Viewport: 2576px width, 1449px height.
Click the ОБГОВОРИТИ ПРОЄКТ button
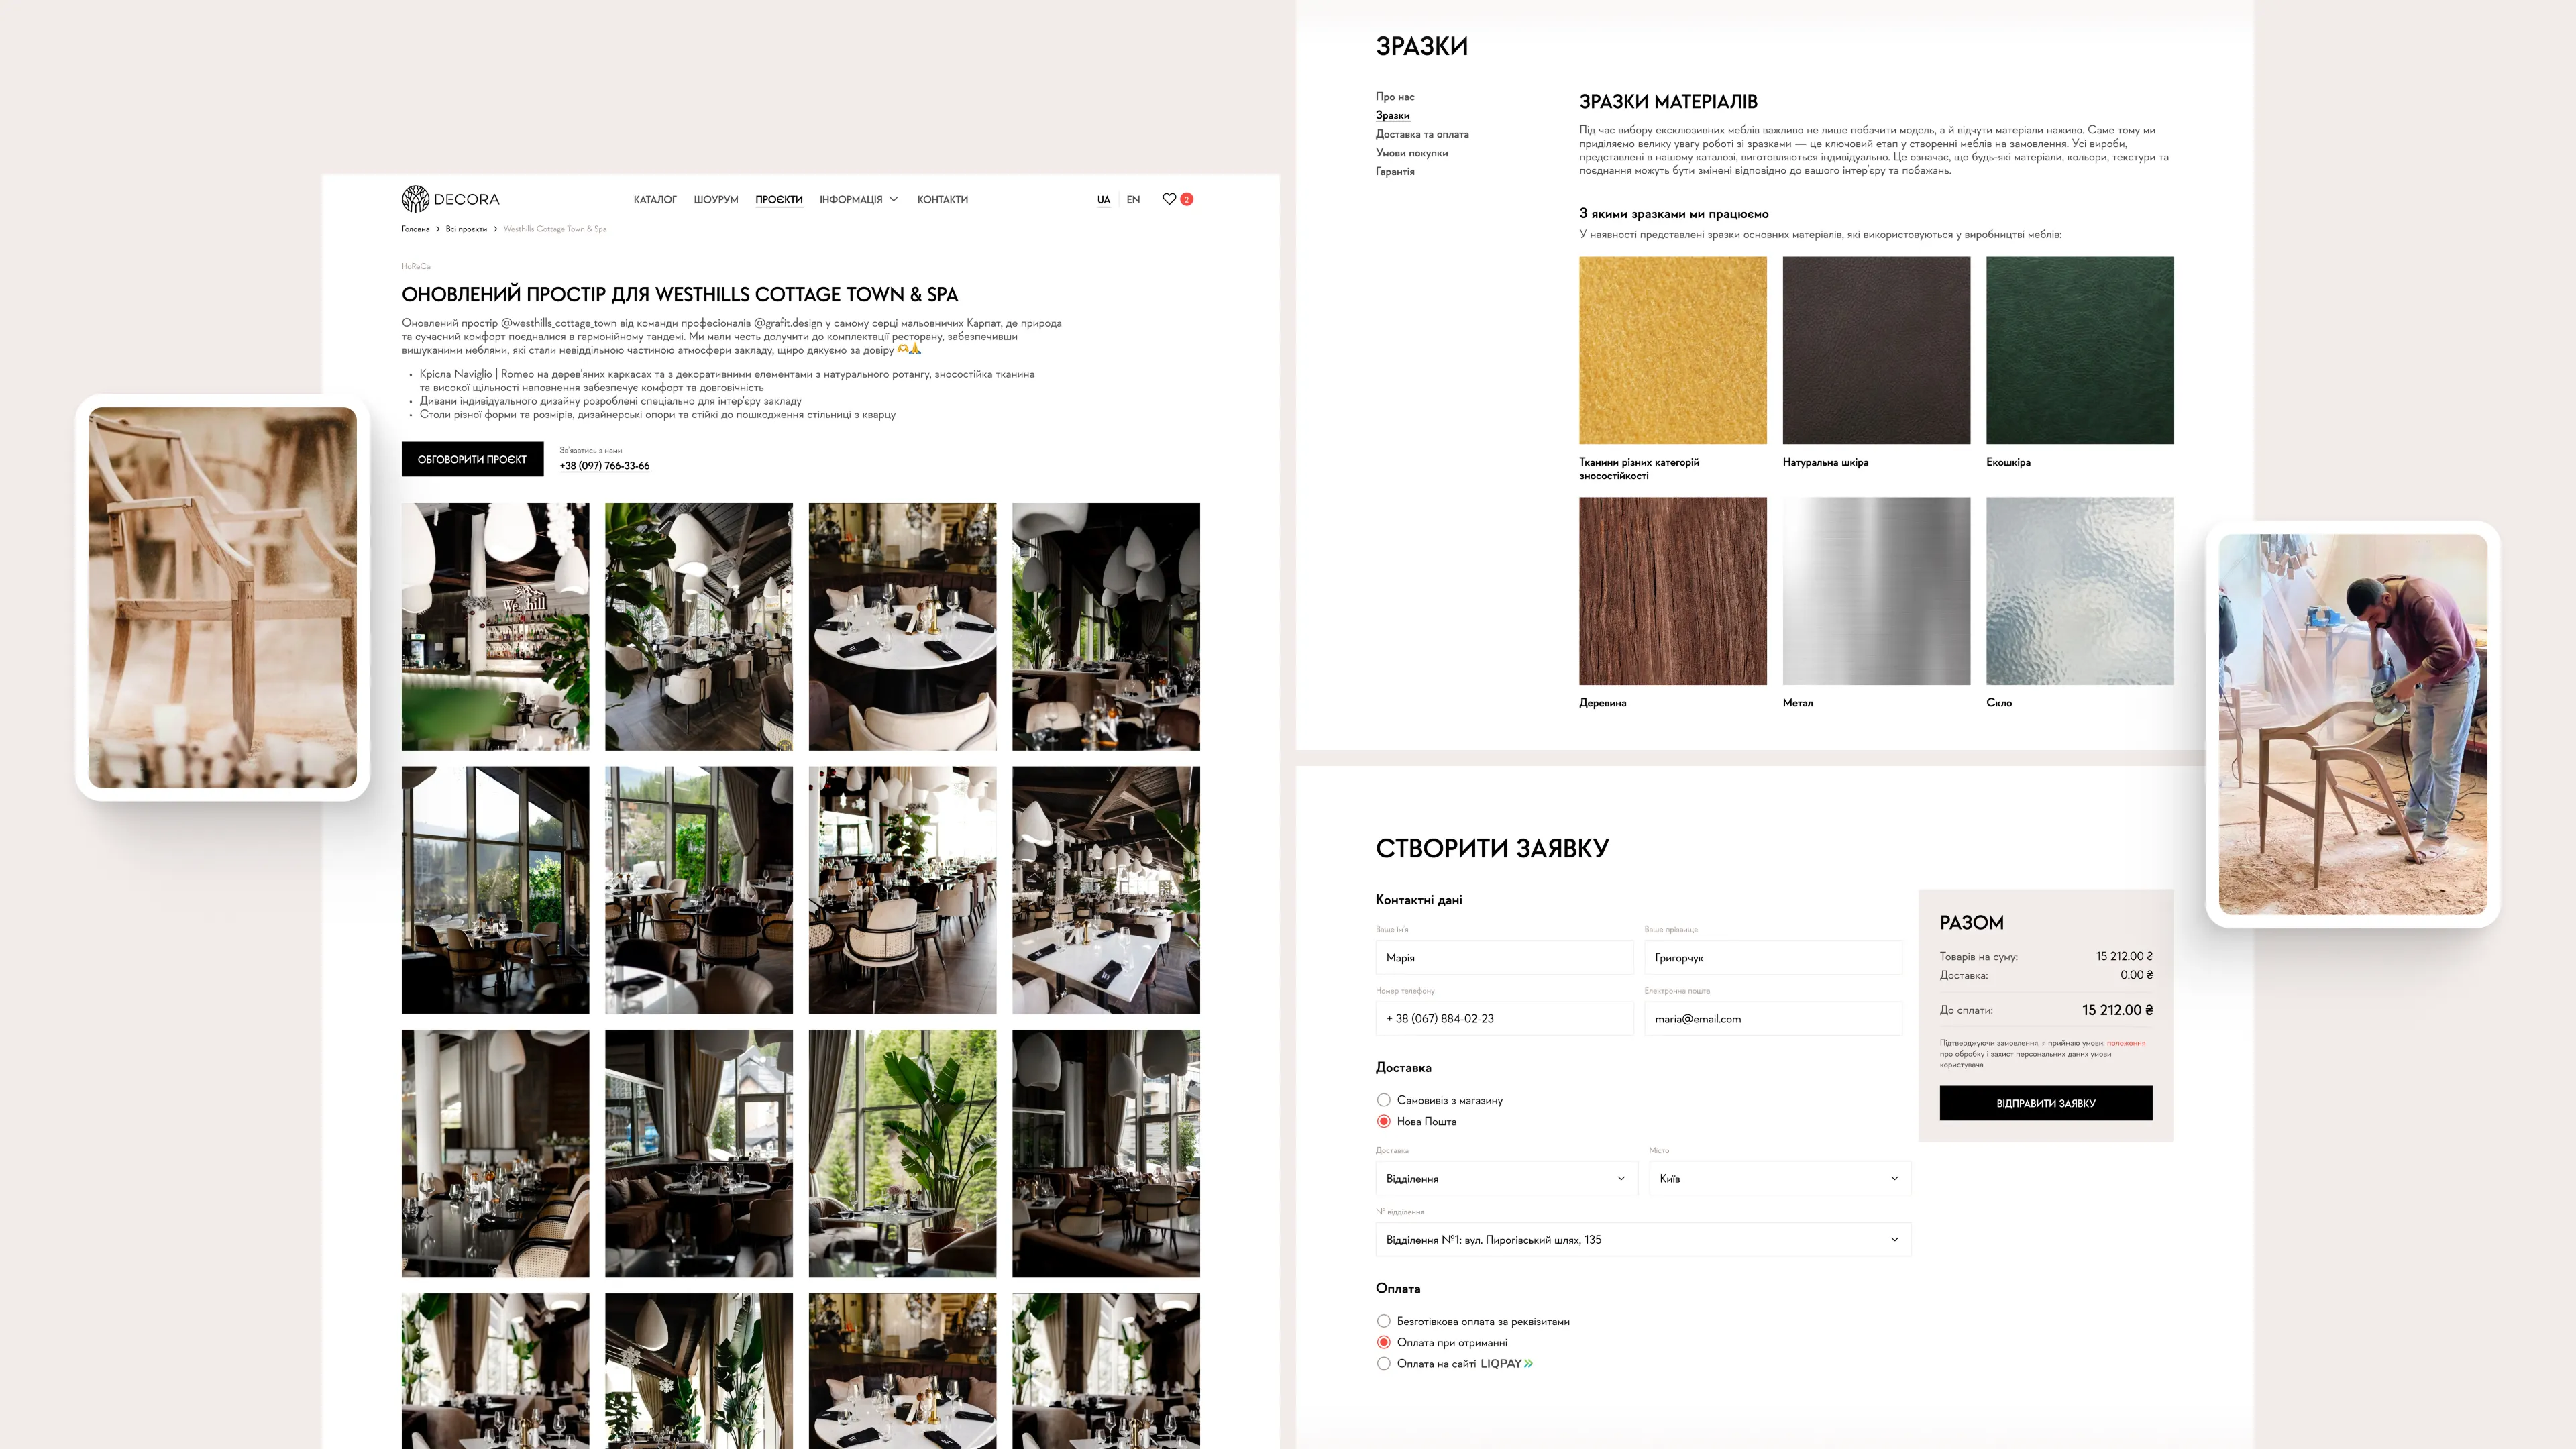tap(472, 459)
